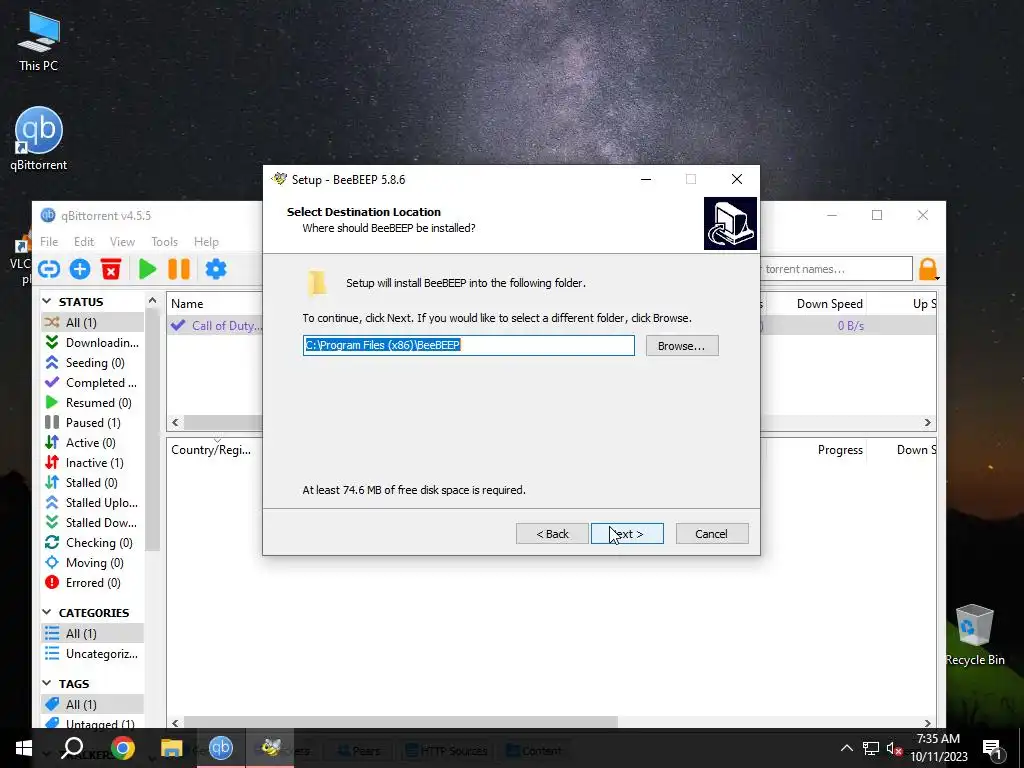
Task: Open Google Chrome from taskbar
Action: pyautogui.click(x=122, y=748)
